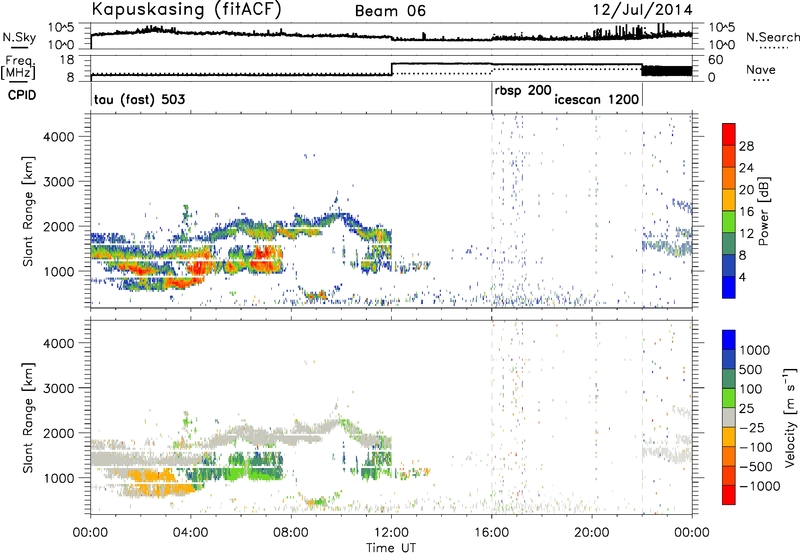Viewport: 800px width, 554px height.
Task: Click the 'Time UT' axis label
Action: [x=391, y=548]
